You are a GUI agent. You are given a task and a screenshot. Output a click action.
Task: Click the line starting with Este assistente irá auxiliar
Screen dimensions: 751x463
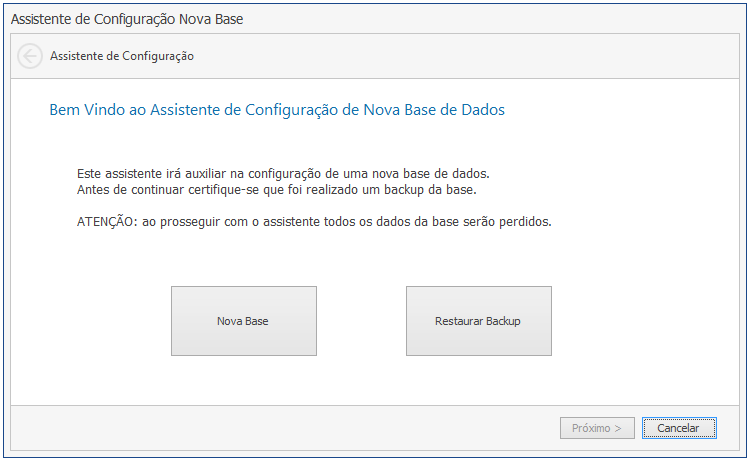coord(283,173)
